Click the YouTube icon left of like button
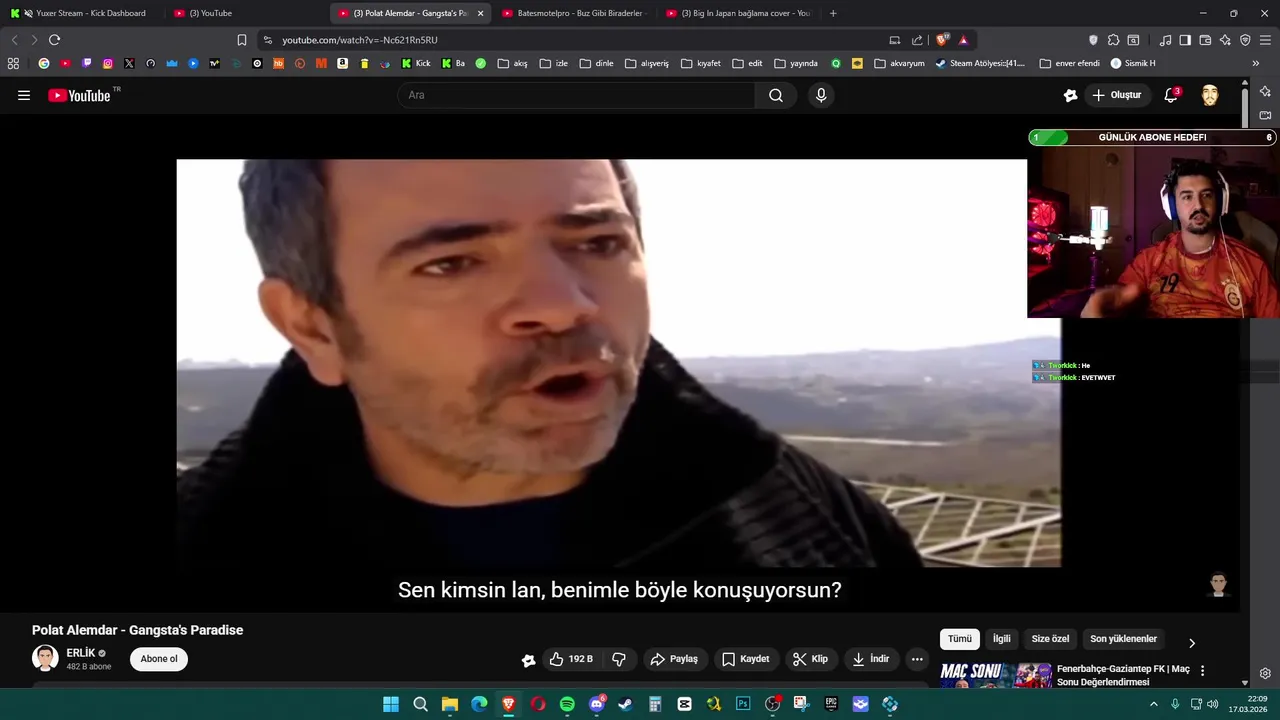This screenshot has height=720, width=1280. coord(529,660)
